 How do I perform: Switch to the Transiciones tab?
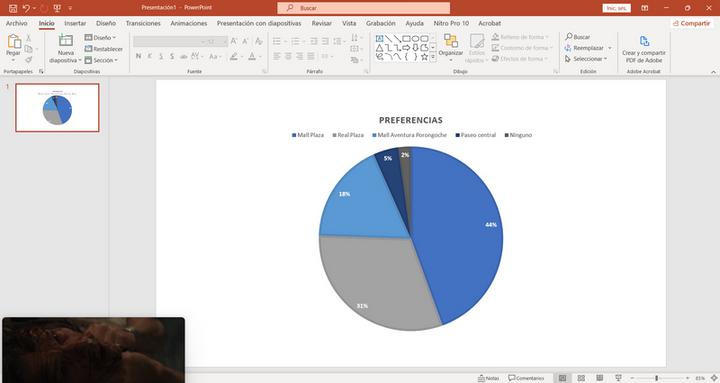(x=143, y=23)
